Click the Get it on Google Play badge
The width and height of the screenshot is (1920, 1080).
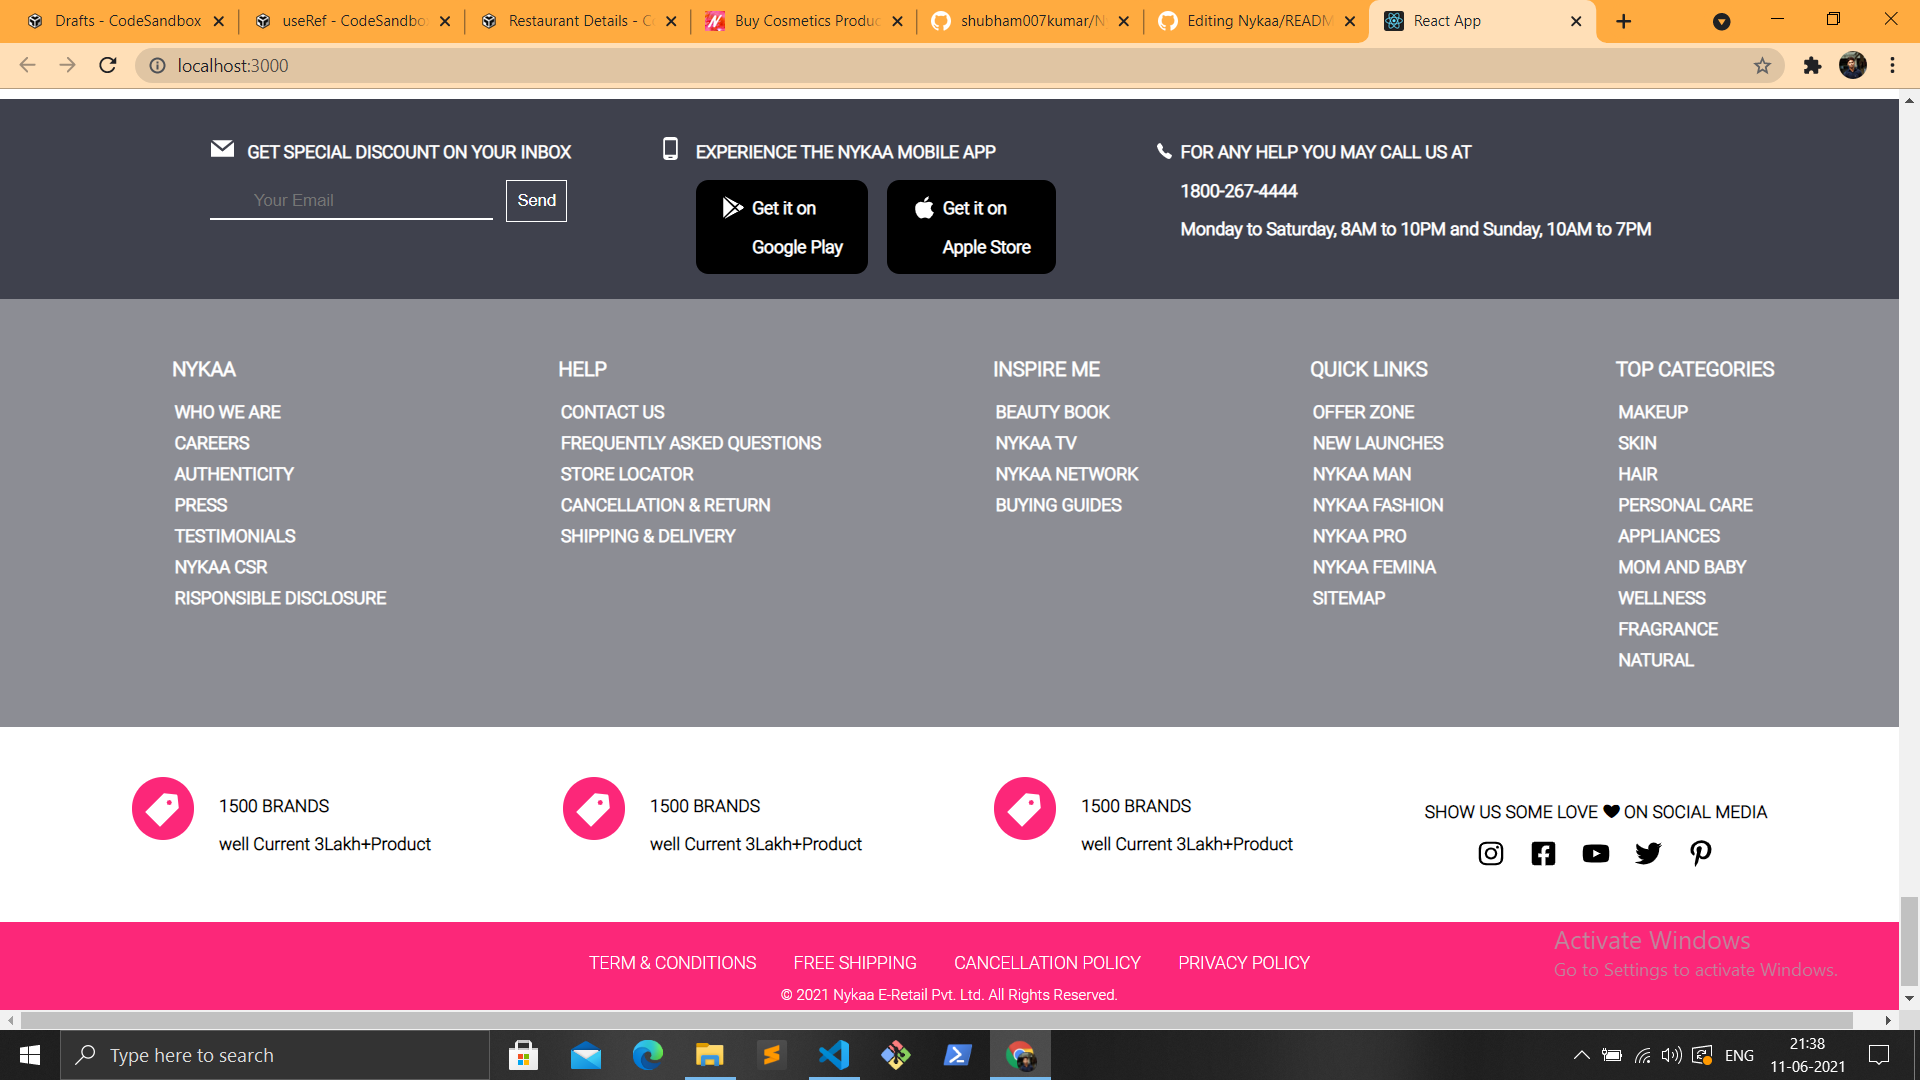pyautogui.click(x=781, y=226)
